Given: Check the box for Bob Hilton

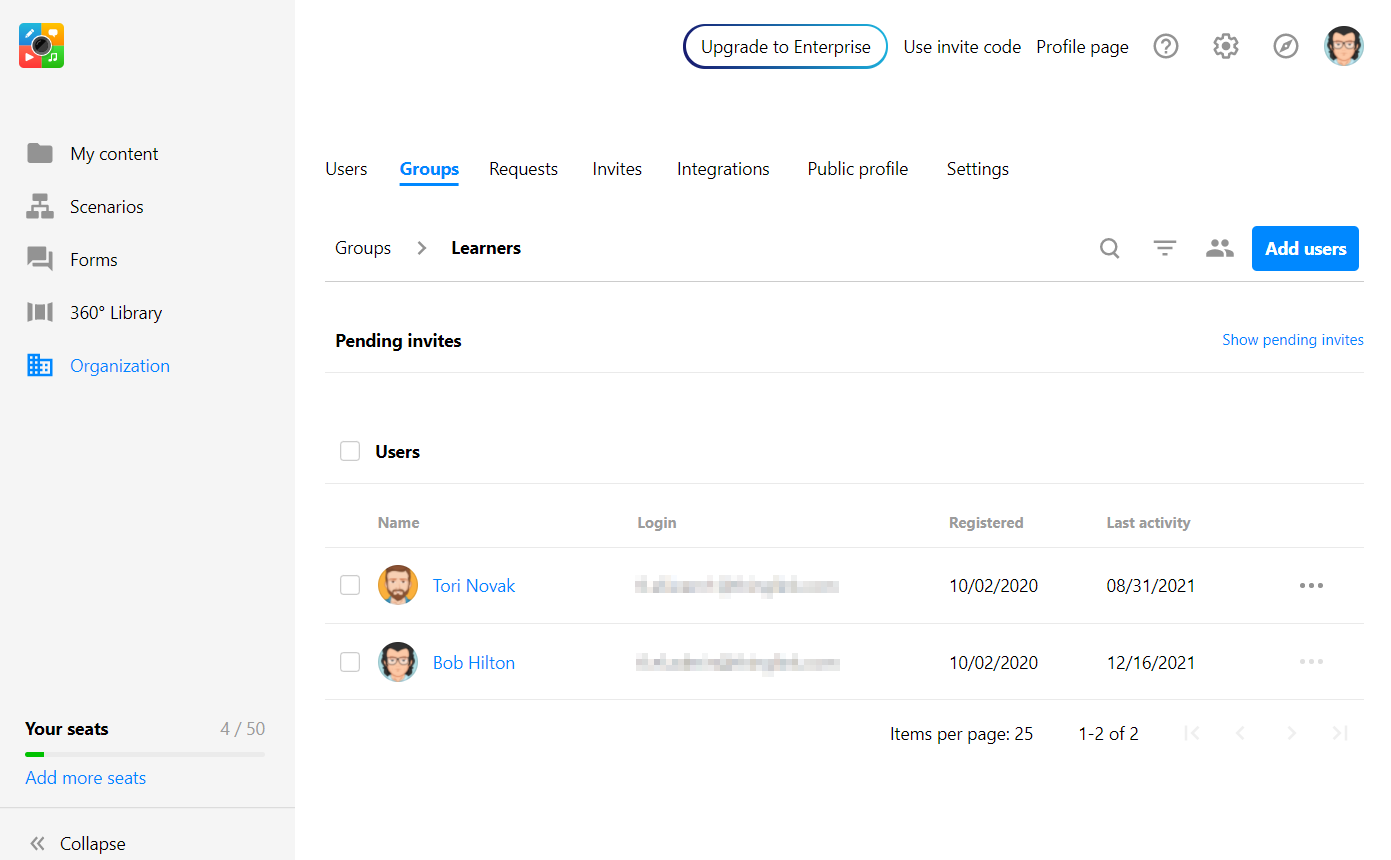Looking at the screenshot, I should click(x=350, y=662).
